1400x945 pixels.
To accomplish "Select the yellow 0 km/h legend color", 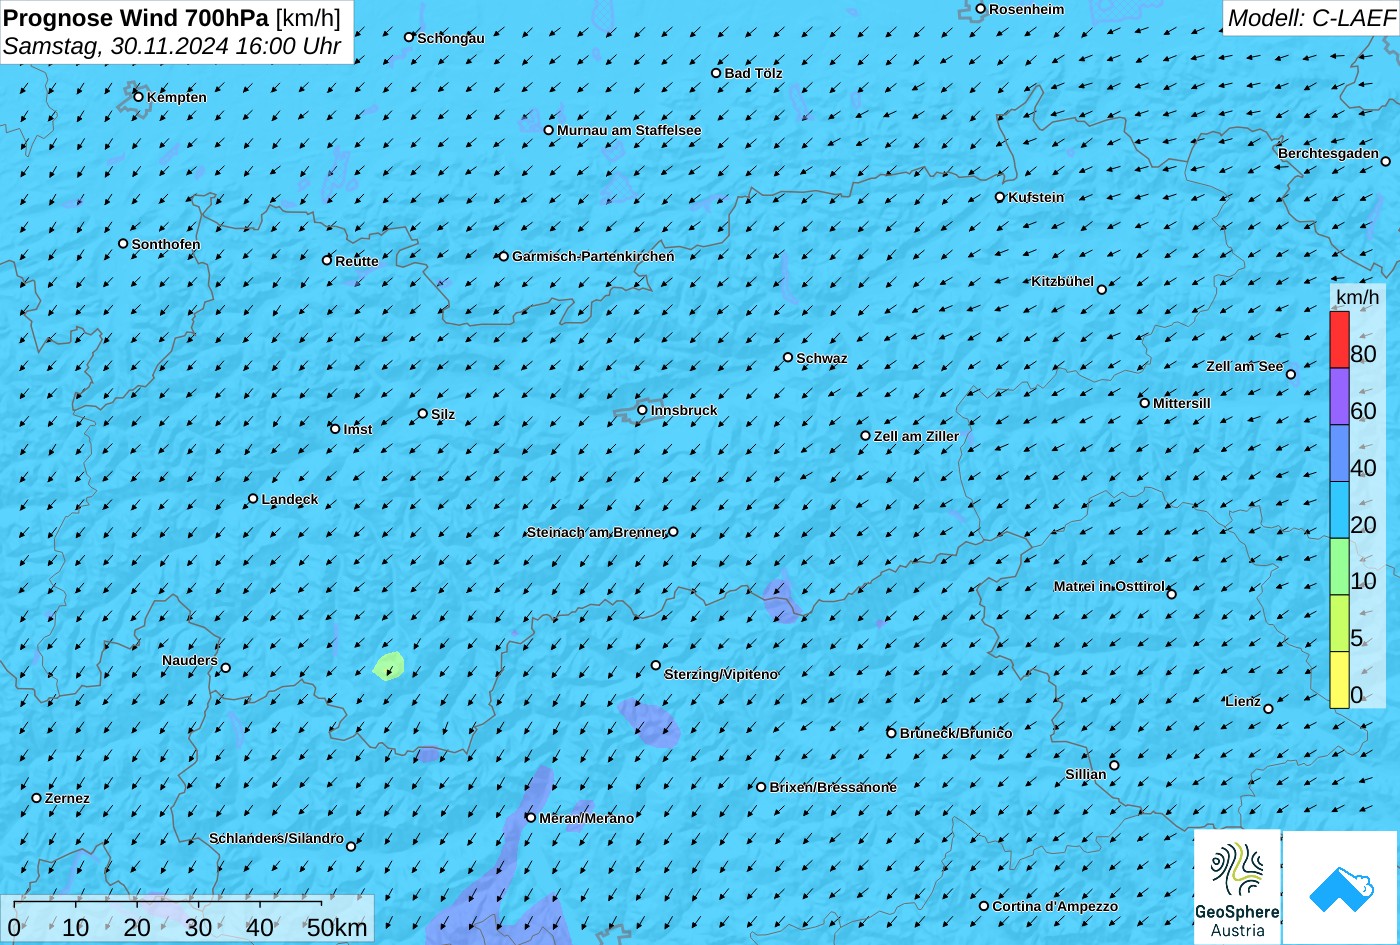I will (1339, 680).
